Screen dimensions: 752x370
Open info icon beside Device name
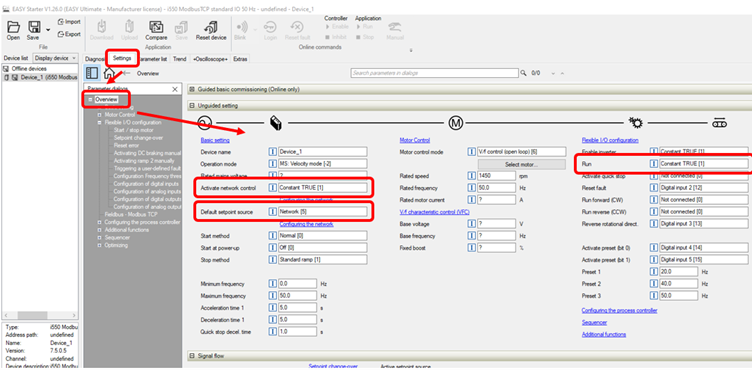[x=272, y=152]
